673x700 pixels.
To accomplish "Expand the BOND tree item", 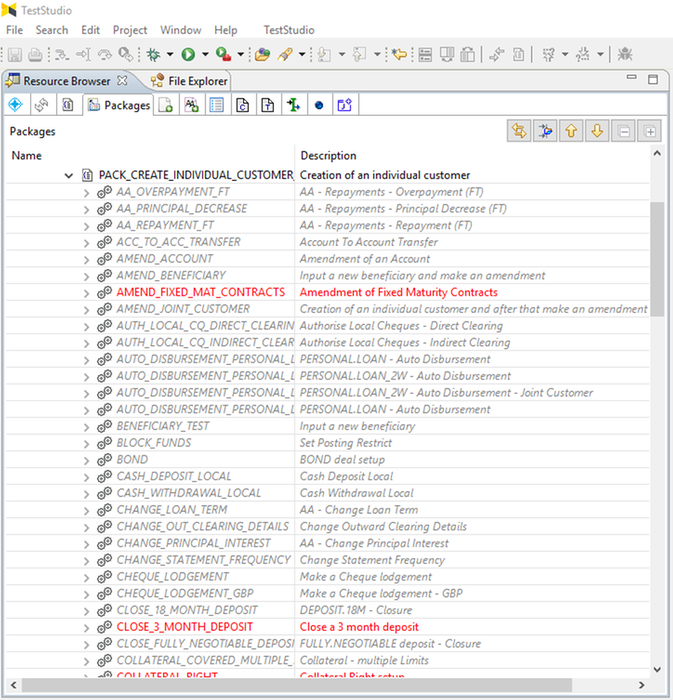I will click(86, 460).
